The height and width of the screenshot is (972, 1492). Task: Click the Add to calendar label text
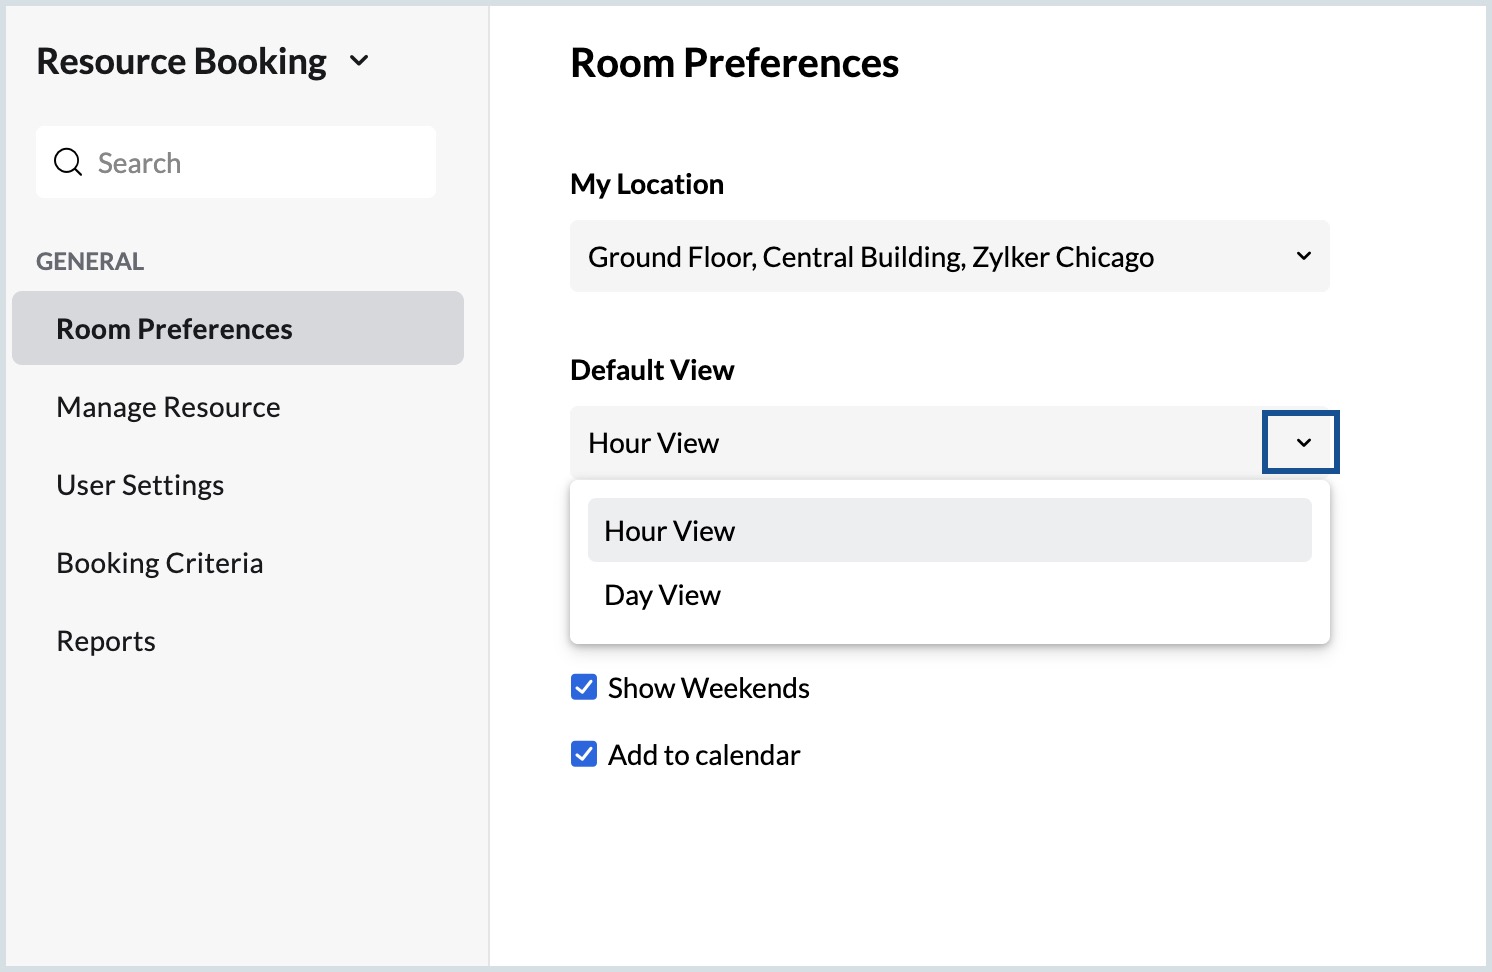(704, 755)
